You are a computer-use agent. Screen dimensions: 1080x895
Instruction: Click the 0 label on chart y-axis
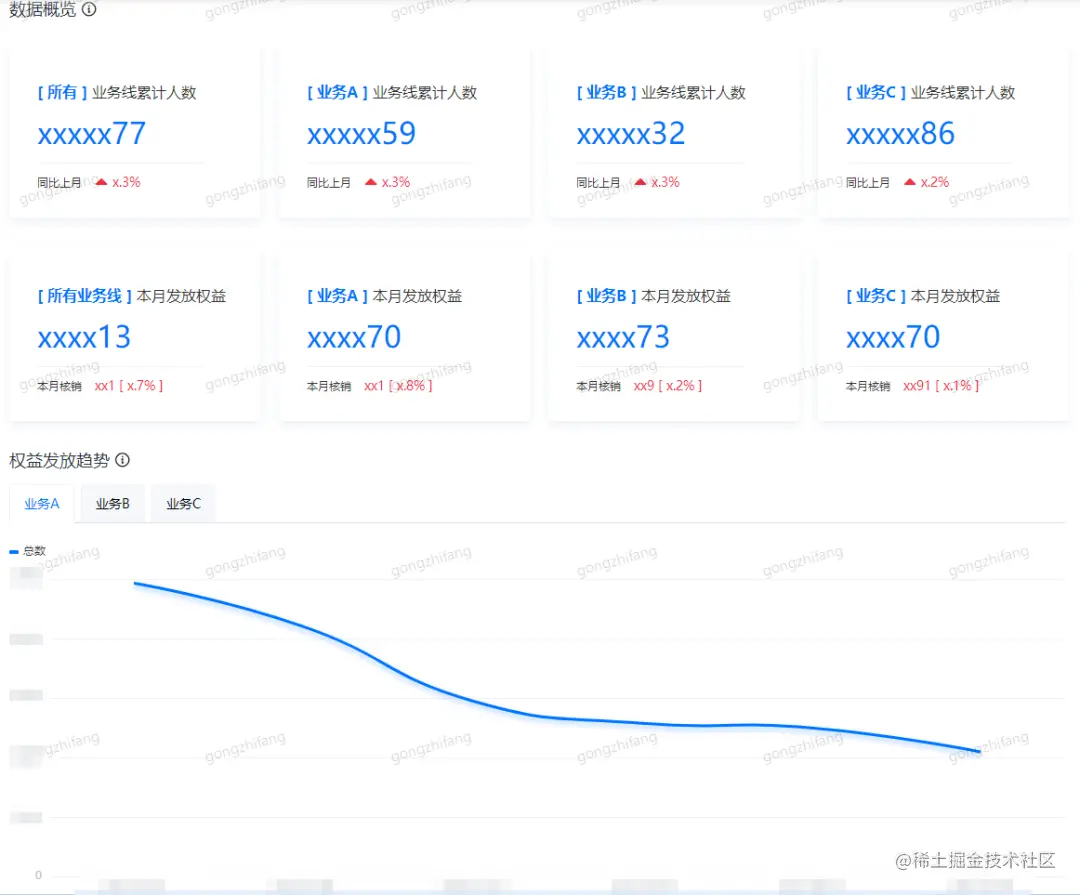pyautogui.click(x=39, y=875)
